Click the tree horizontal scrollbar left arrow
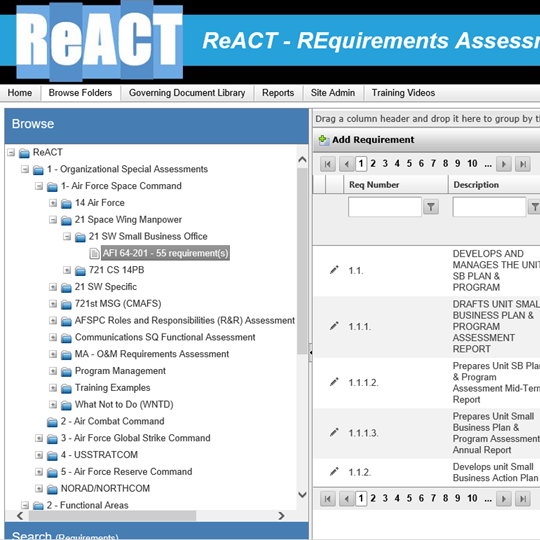 coord(20,516)
